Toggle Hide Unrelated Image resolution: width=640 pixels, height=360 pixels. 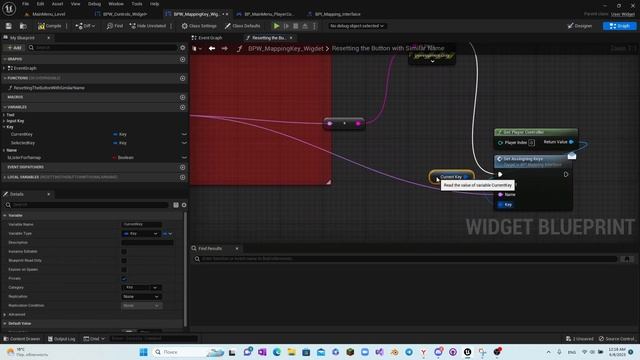click(x=148, y=26)
